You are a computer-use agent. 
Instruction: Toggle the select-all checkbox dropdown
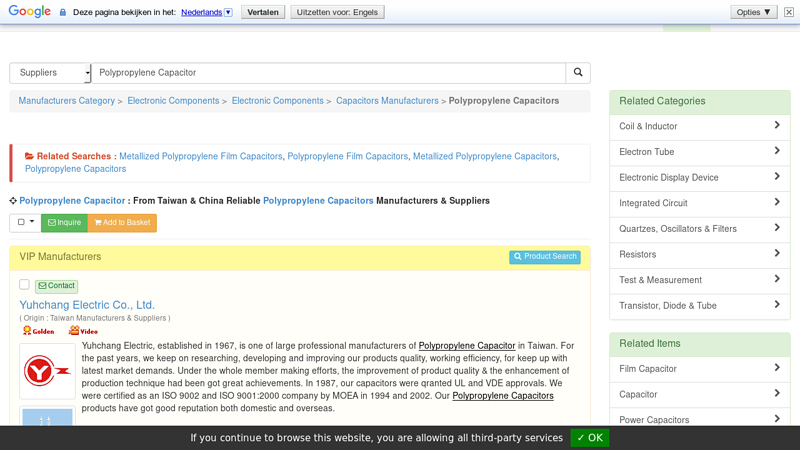click(x=26, y=223)
